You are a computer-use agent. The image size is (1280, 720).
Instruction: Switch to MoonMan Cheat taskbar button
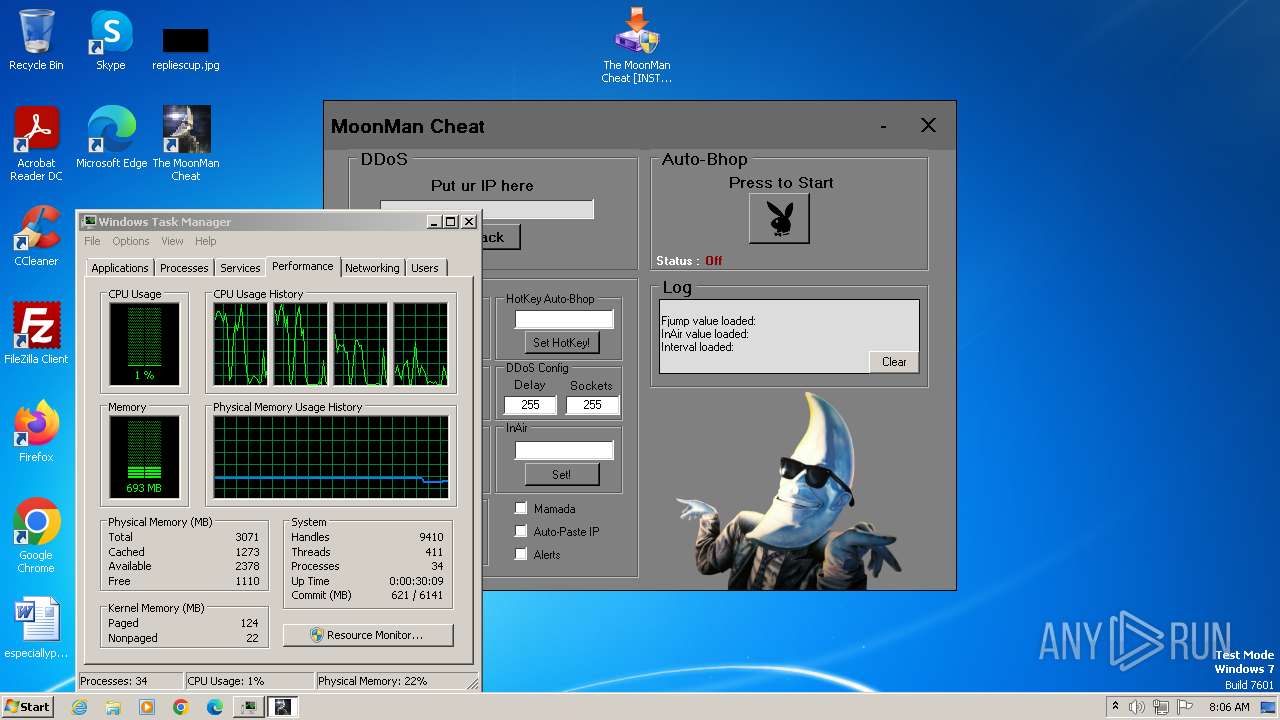(283, 707)
